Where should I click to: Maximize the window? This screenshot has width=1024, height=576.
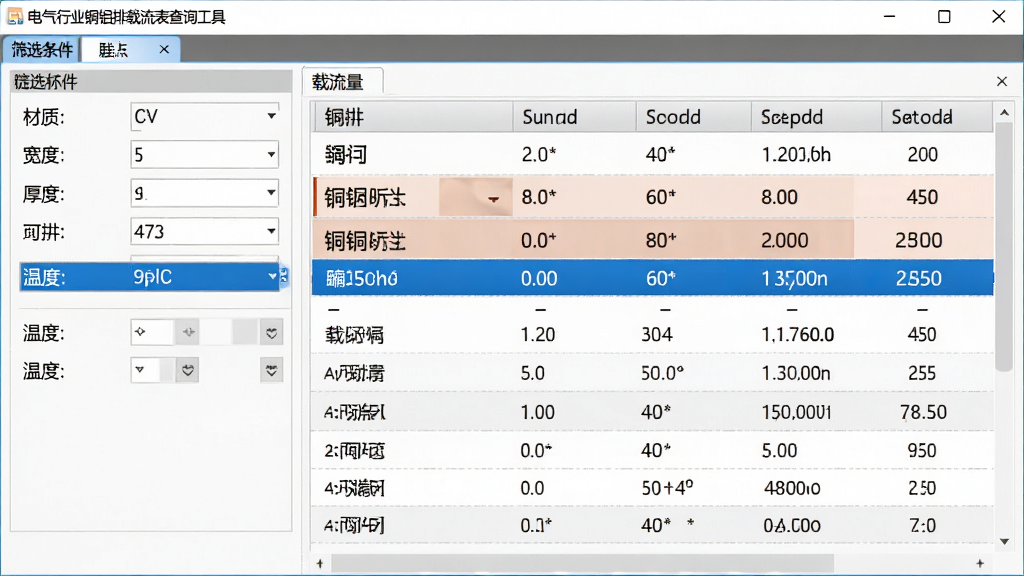(944, 16)
